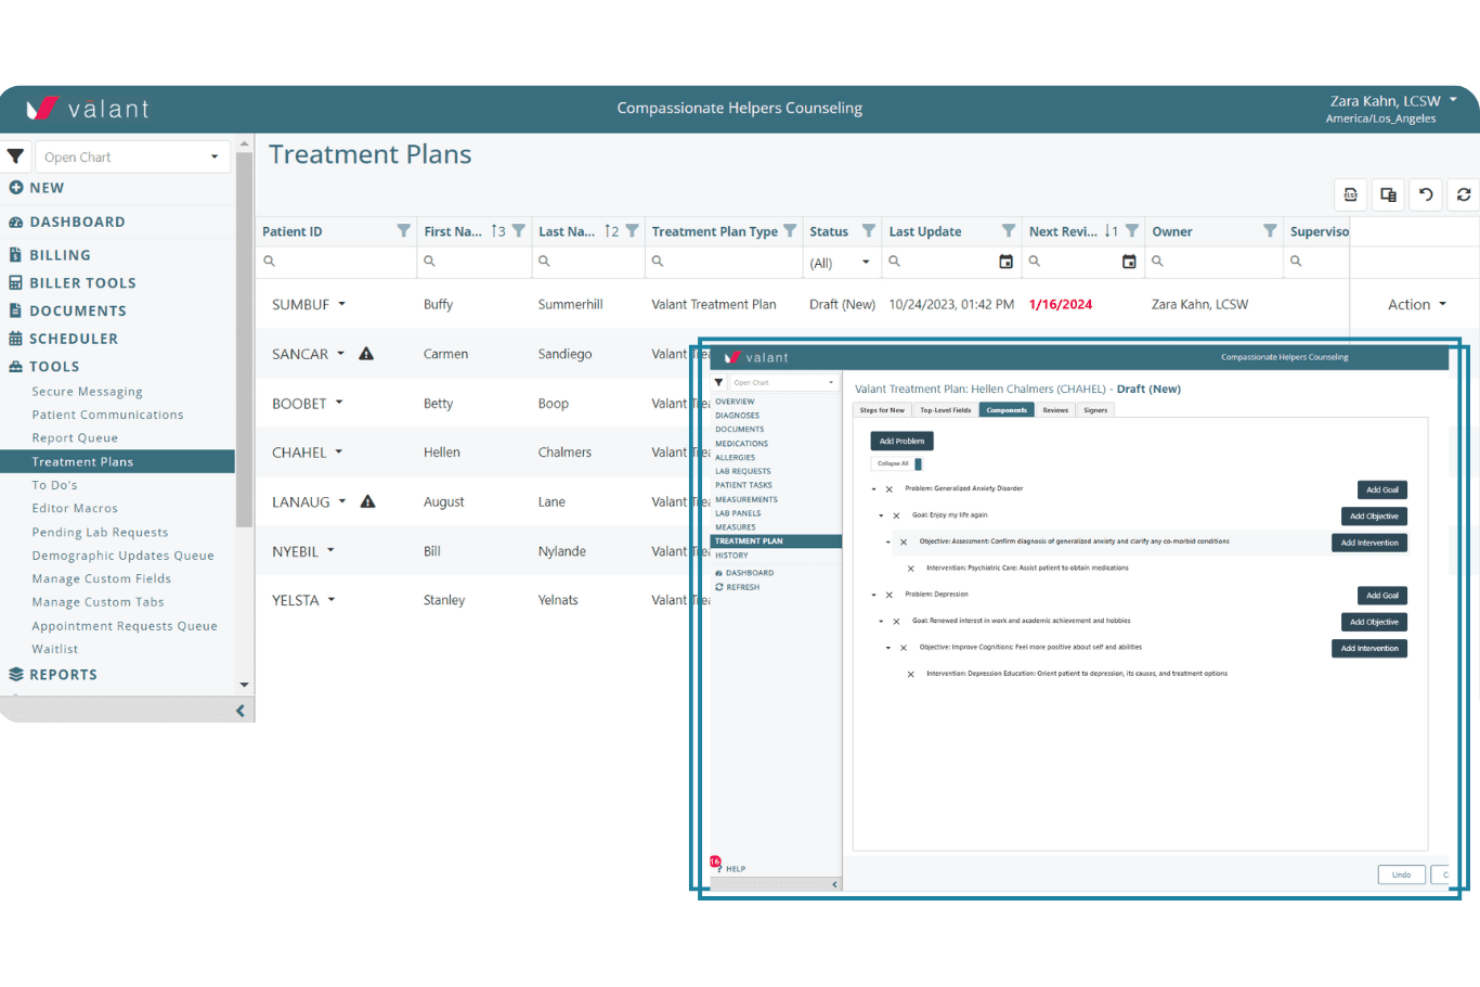Refresh the Treatment Plans grid
Screen dimensions: 1480x987
click(1463, 194)
